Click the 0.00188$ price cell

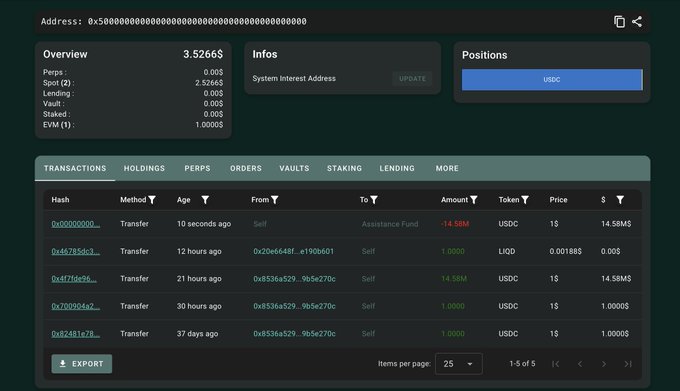click(565, 251)
